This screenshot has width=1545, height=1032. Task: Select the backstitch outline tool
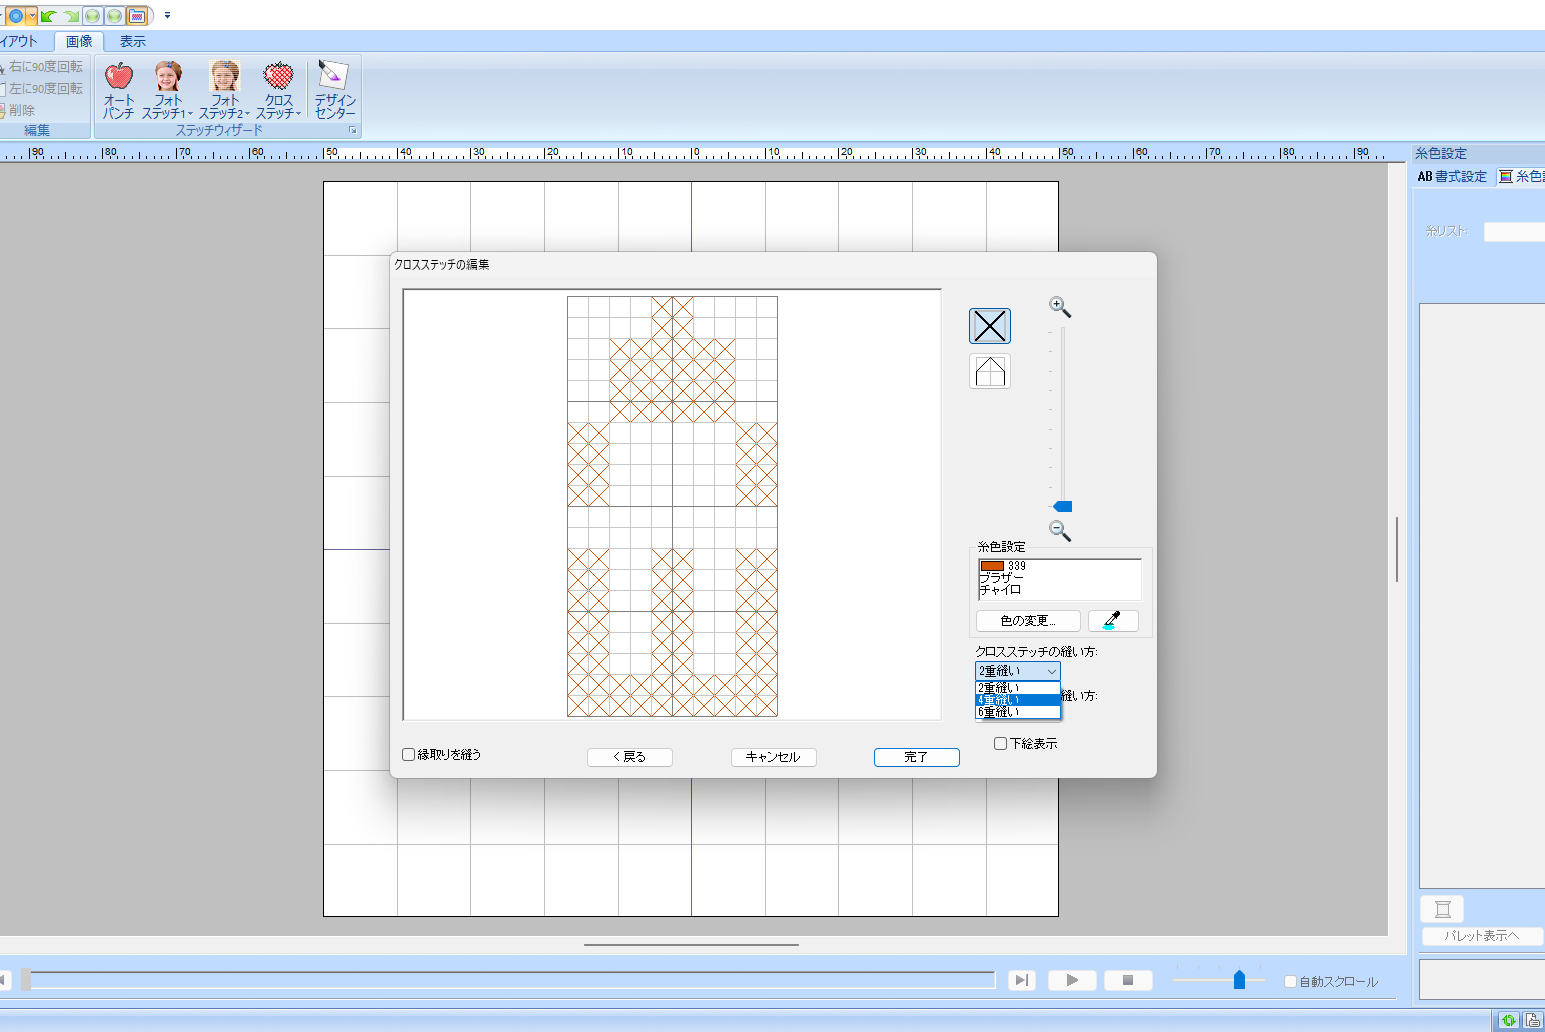click(989, 372)
